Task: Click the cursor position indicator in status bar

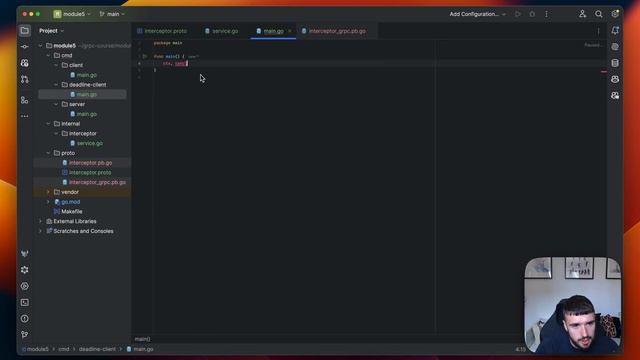Action: tap(520, 349)
